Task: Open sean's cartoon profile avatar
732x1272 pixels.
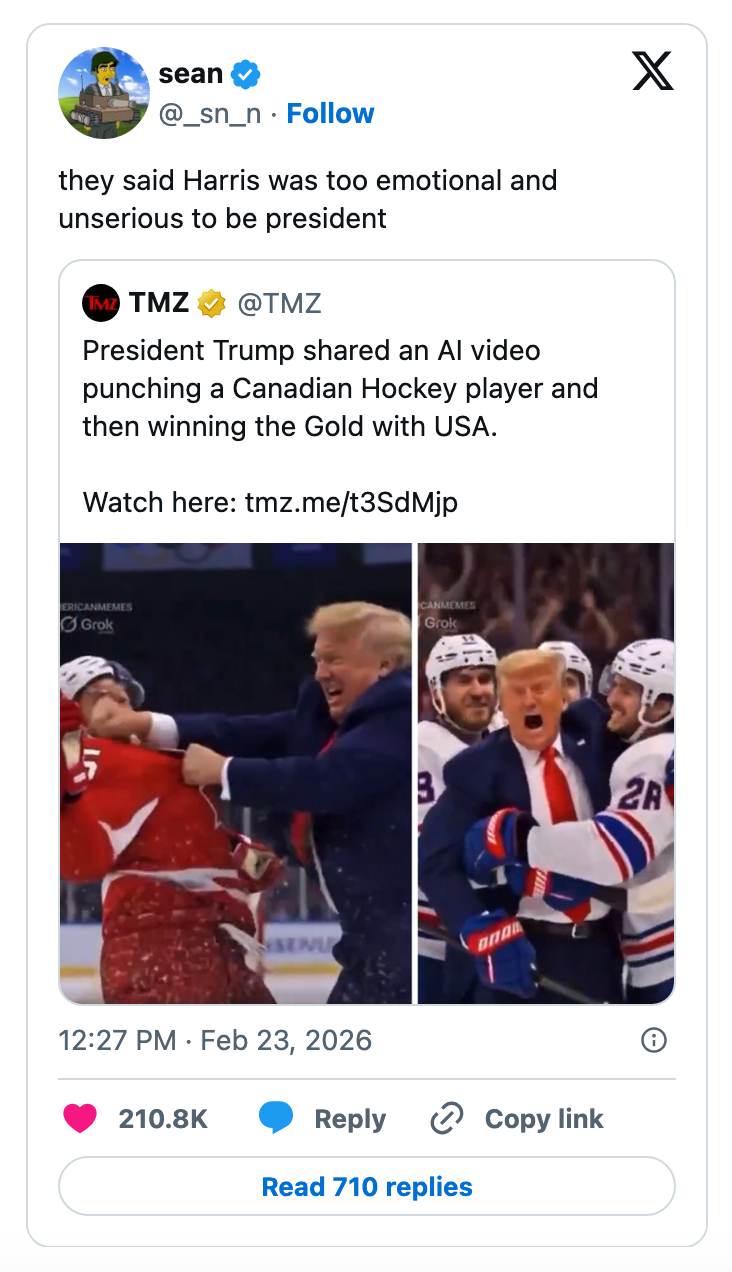Action: 104,93
